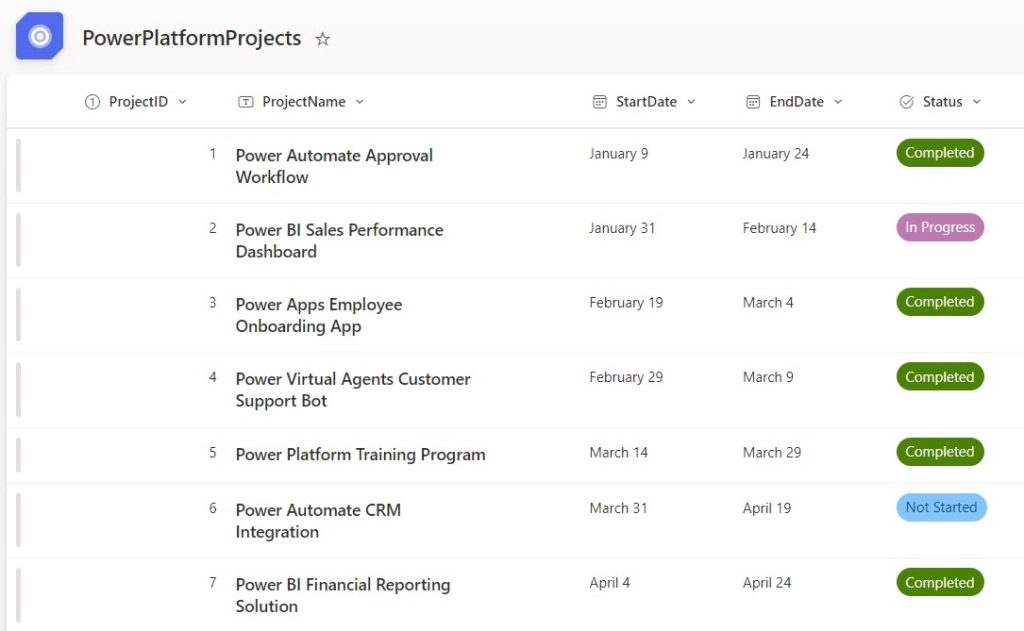
Task: Click the January 31 start date cell
Action: pos(622,228)
